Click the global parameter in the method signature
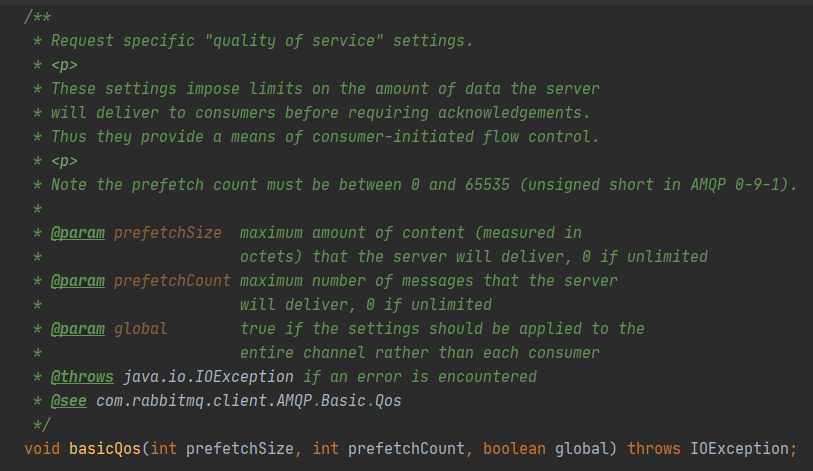 point(582,448)
